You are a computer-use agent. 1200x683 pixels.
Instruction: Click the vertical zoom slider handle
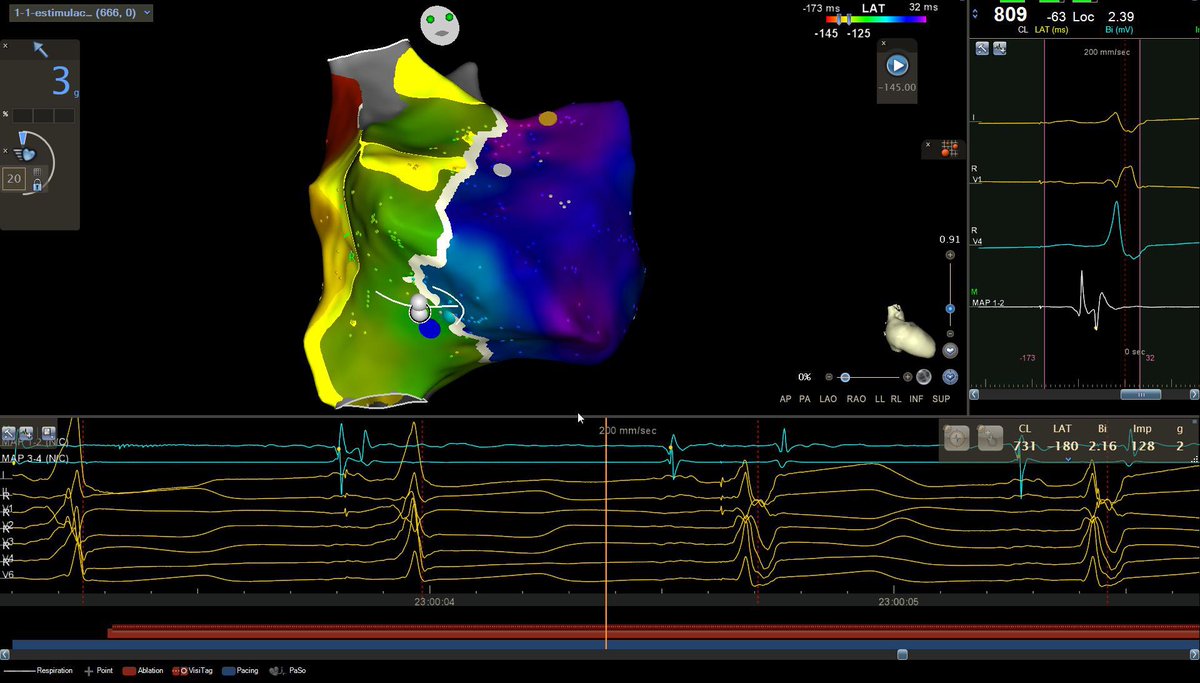pos(950,309)
